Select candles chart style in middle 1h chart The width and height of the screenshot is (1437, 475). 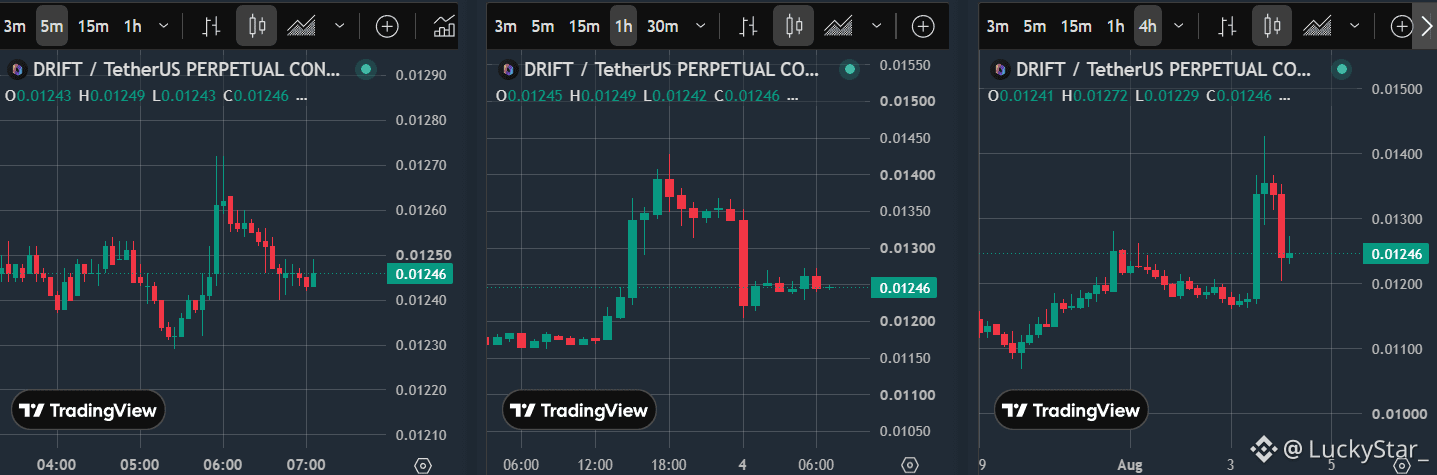[x=794, y=26]
